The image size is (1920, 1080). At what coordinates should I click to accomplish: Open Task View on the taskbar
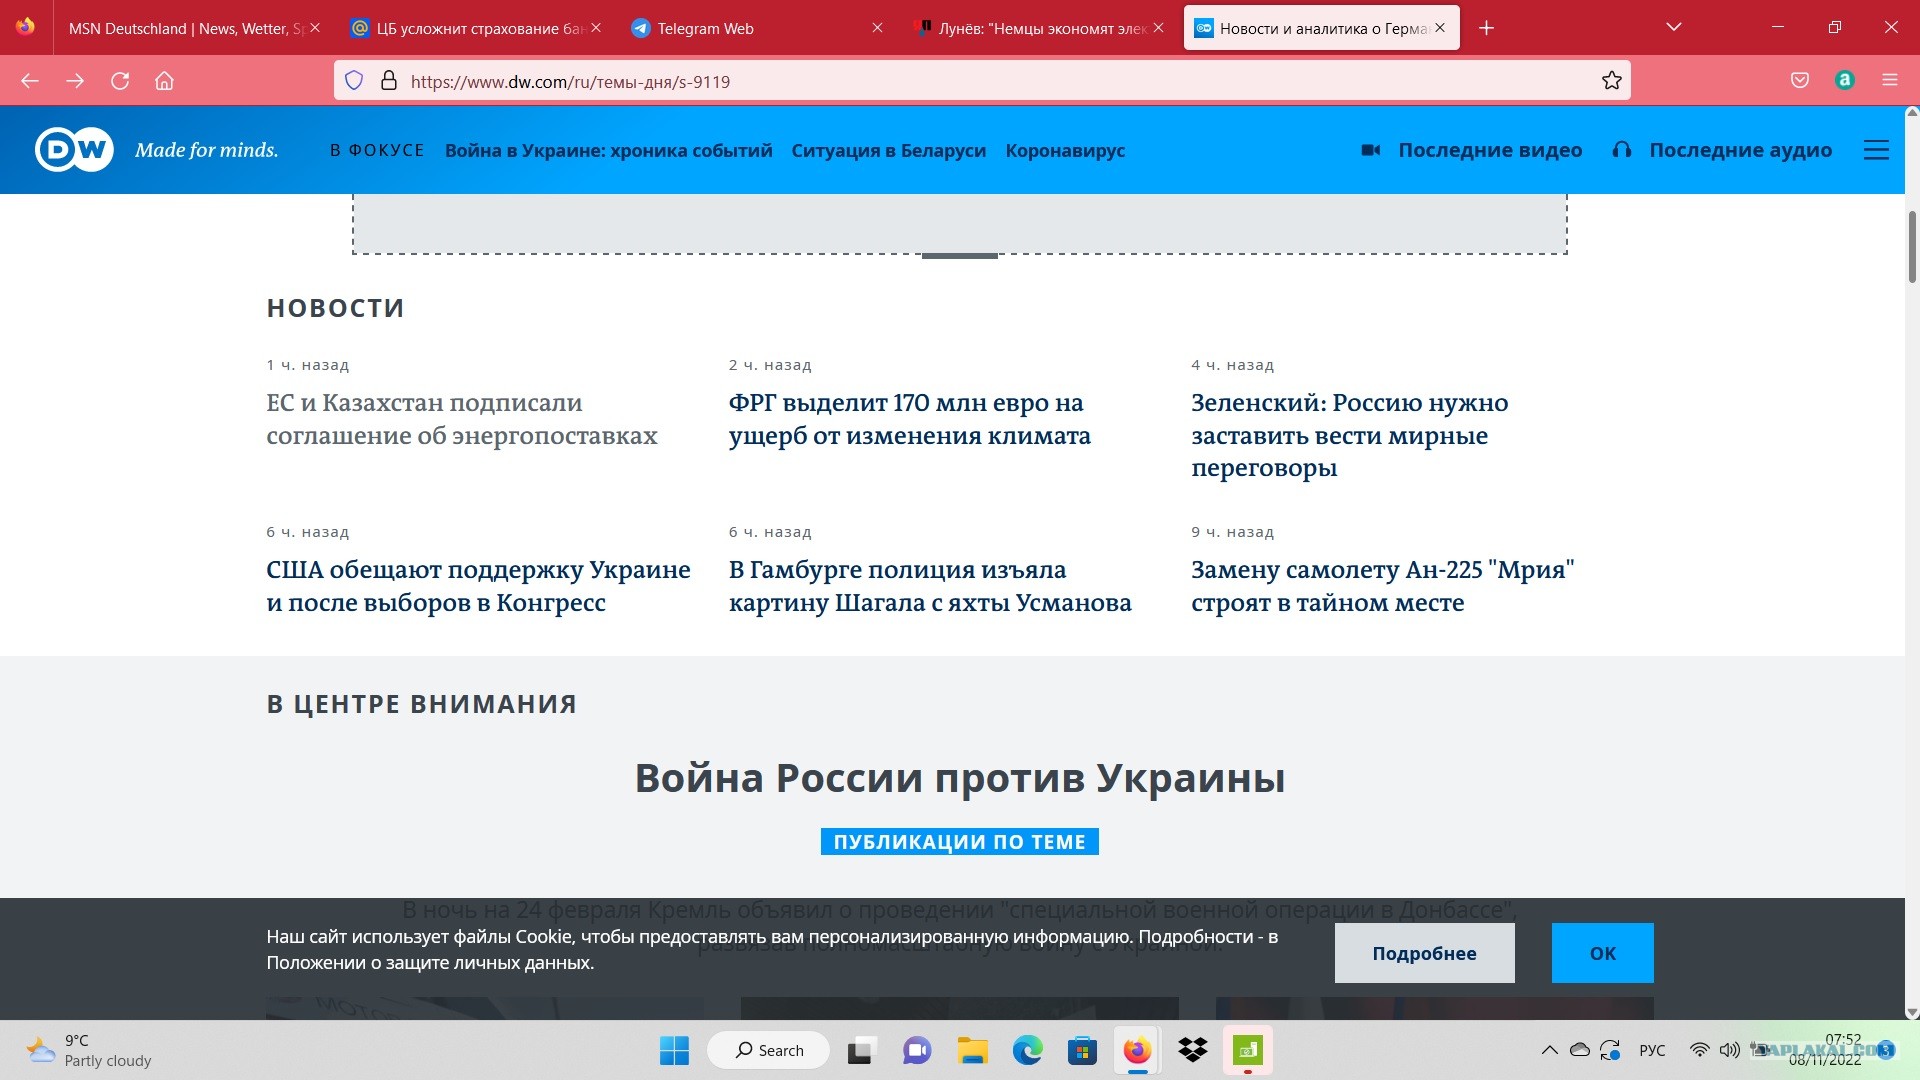(x=861, y=1050)
